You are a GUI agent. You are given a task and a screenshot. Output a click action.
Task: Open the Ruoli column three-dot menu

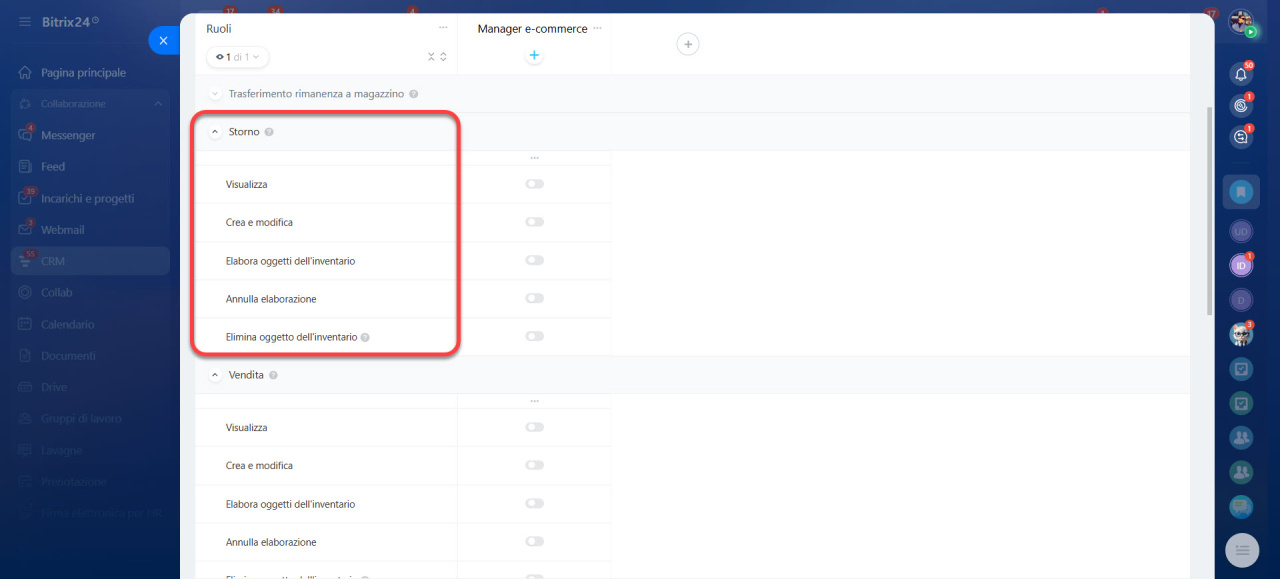pyautogui.click(x=443, y=28)
